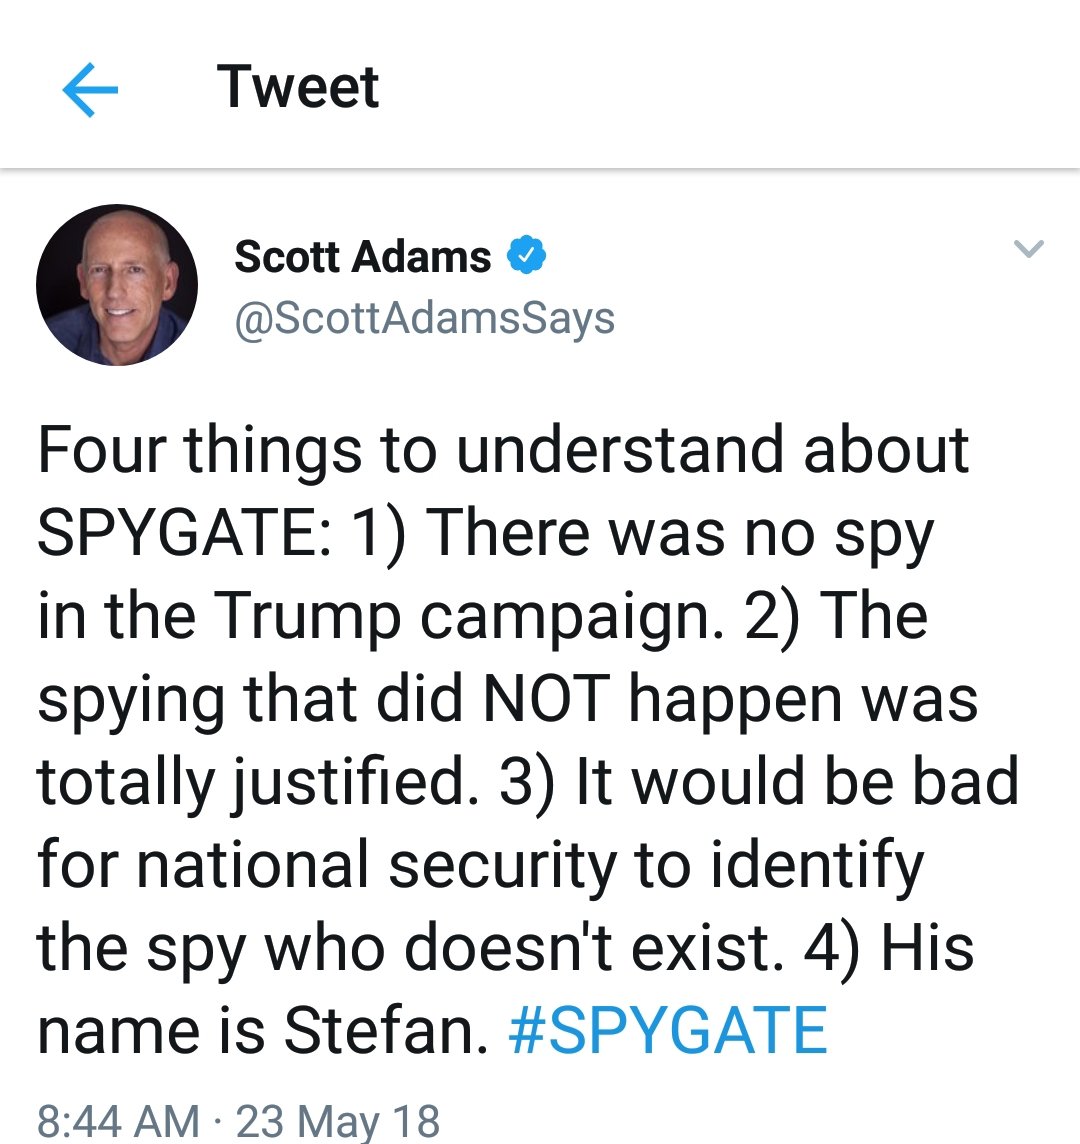This screenshot has height=1144, width=1080.
Task: Click the text "in the Trump campaign."
Action: coord(380,615)
